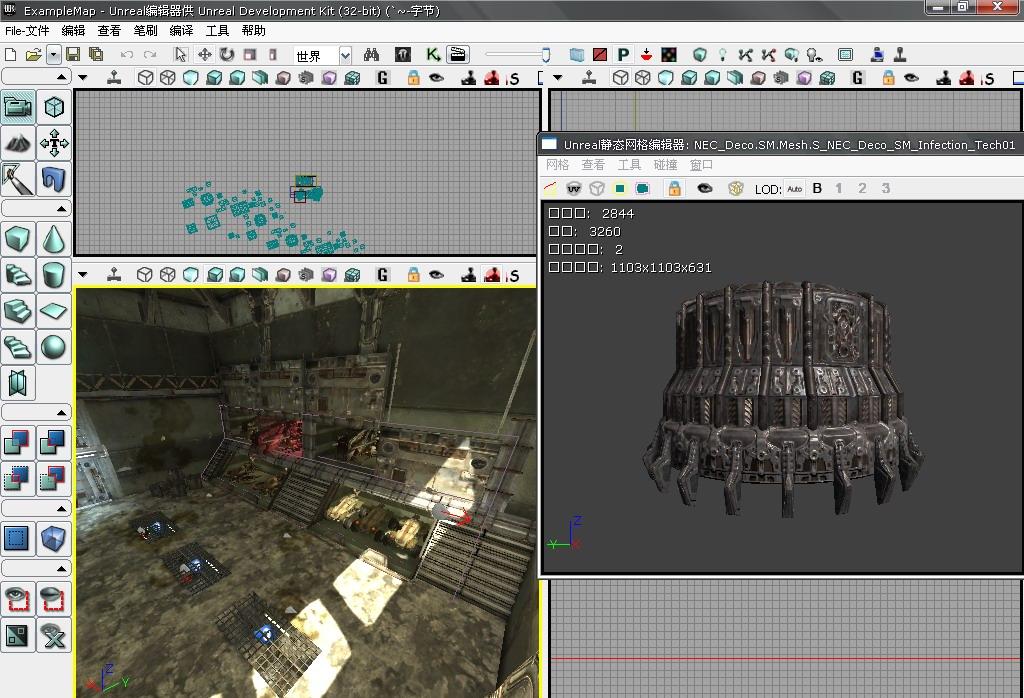Open Kismet from the main toolbar
The height and width of the screenshot is (698, 1024).
[432, 55]
